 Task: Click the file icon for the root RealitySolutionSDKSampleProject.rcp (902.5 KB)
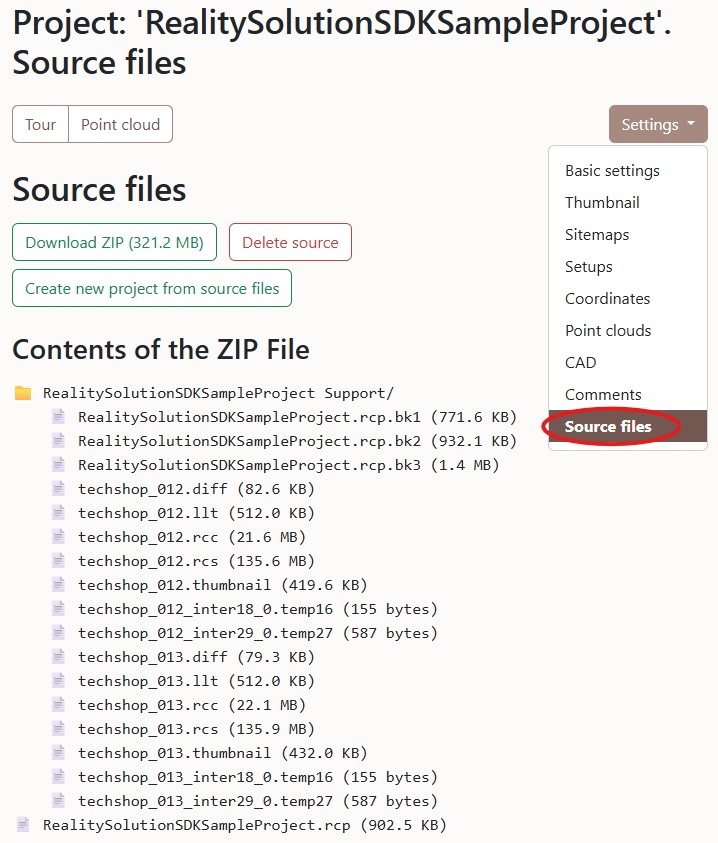point(23,825)
